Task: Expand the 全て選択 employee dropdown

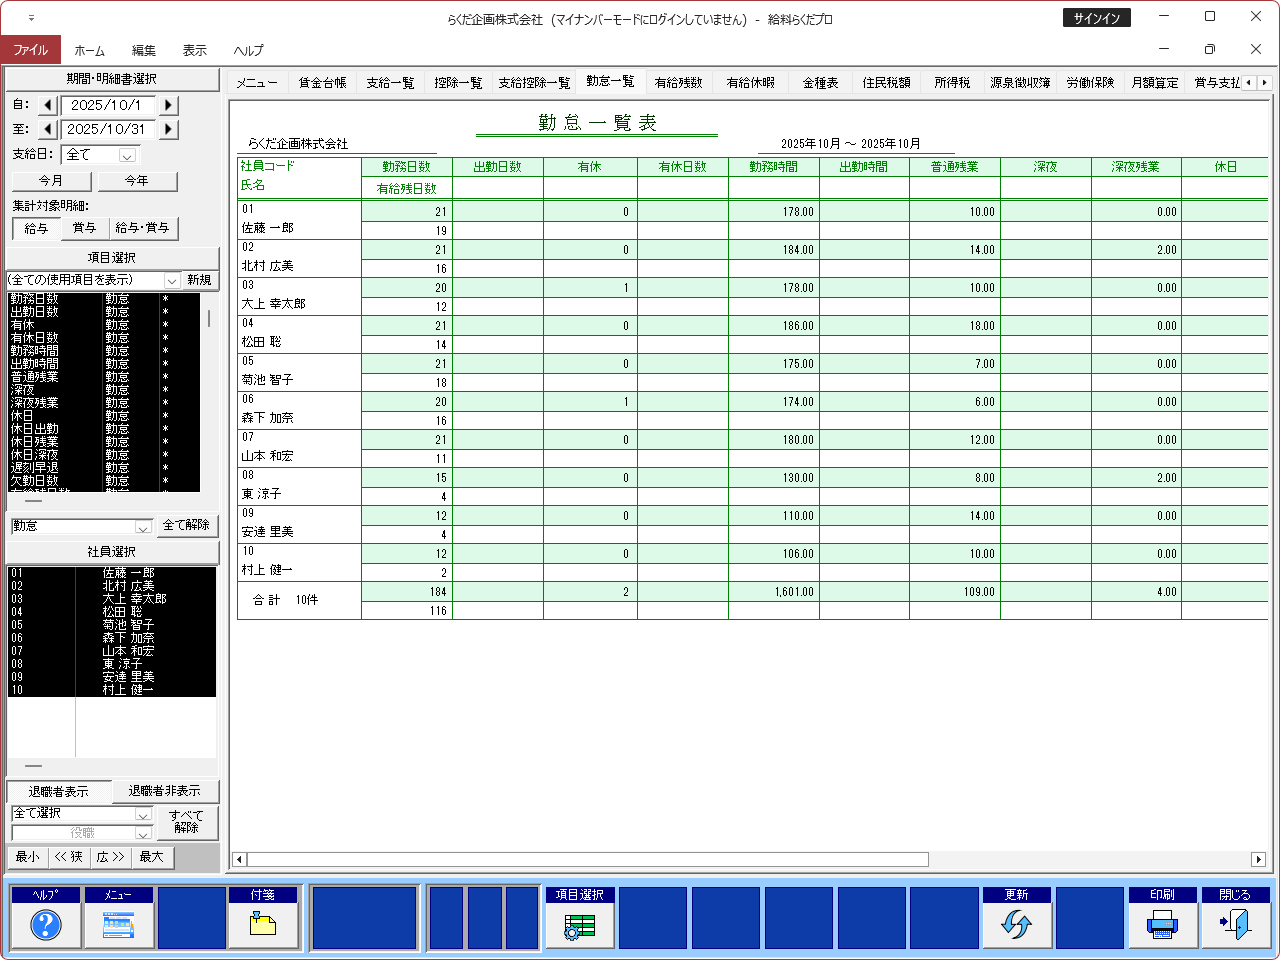Action: 142,814
